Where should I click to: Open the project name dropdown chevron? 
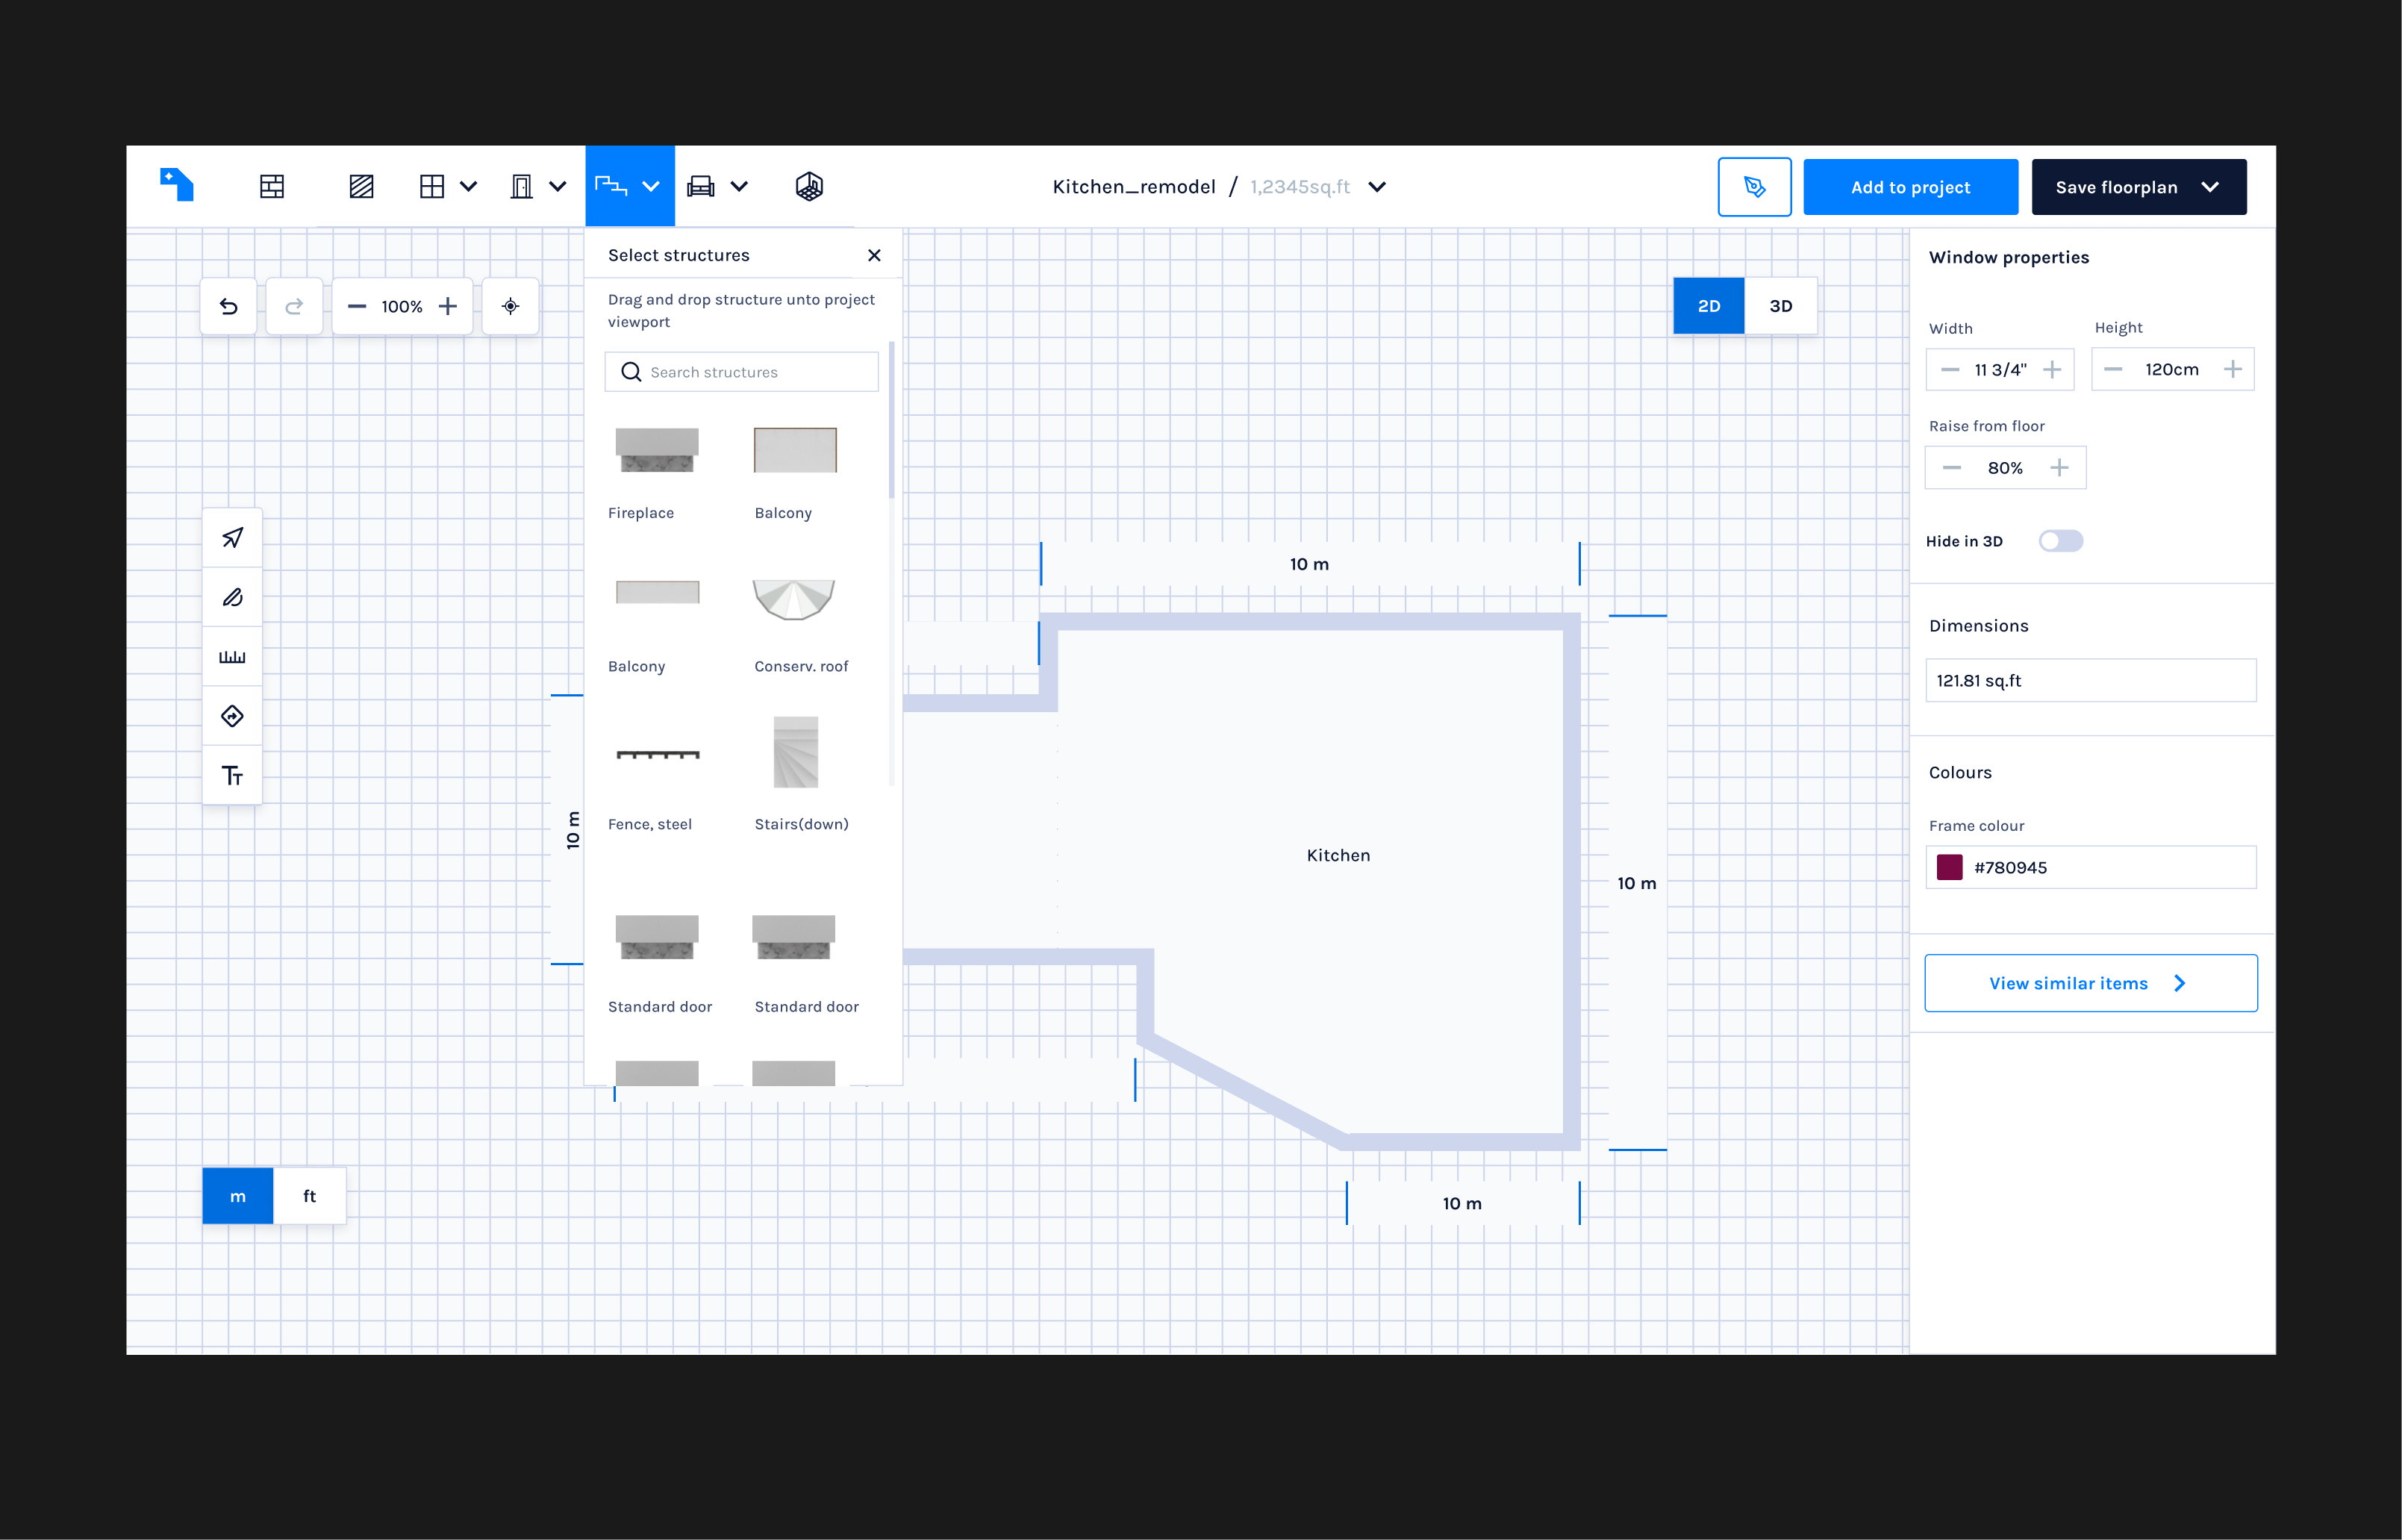pos(1377,187)
